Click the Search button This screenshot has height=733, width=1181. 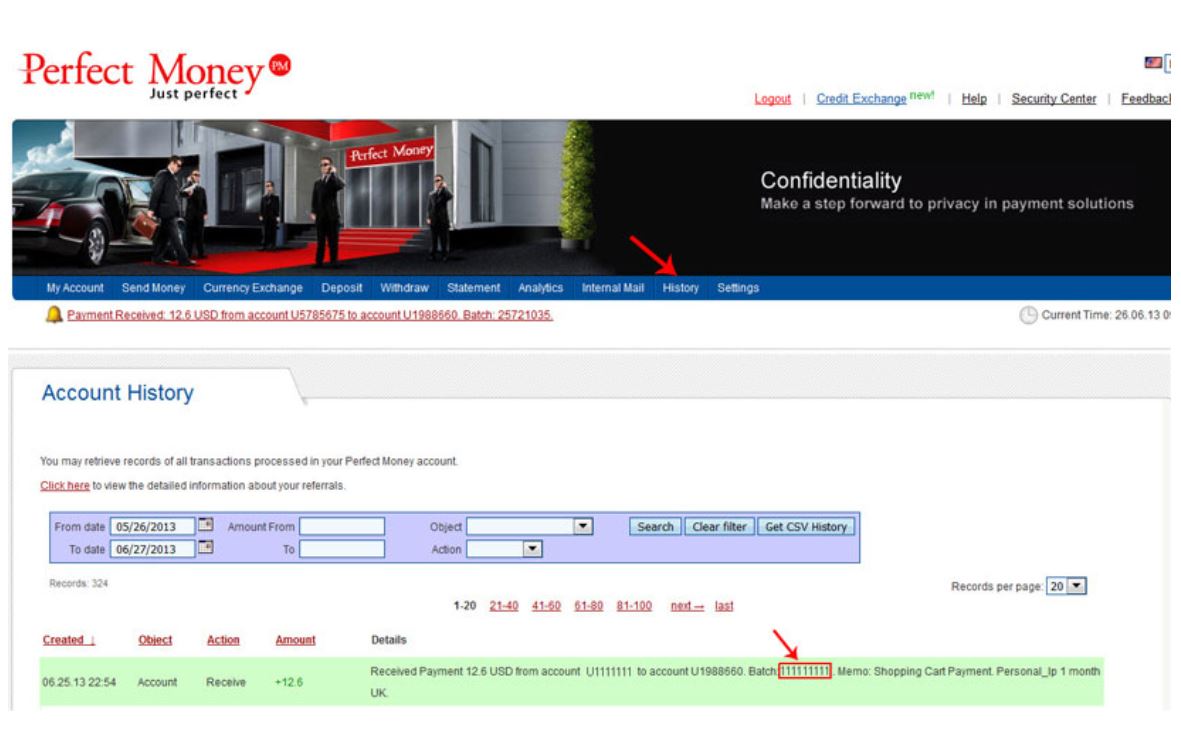(x=655, y=527)
